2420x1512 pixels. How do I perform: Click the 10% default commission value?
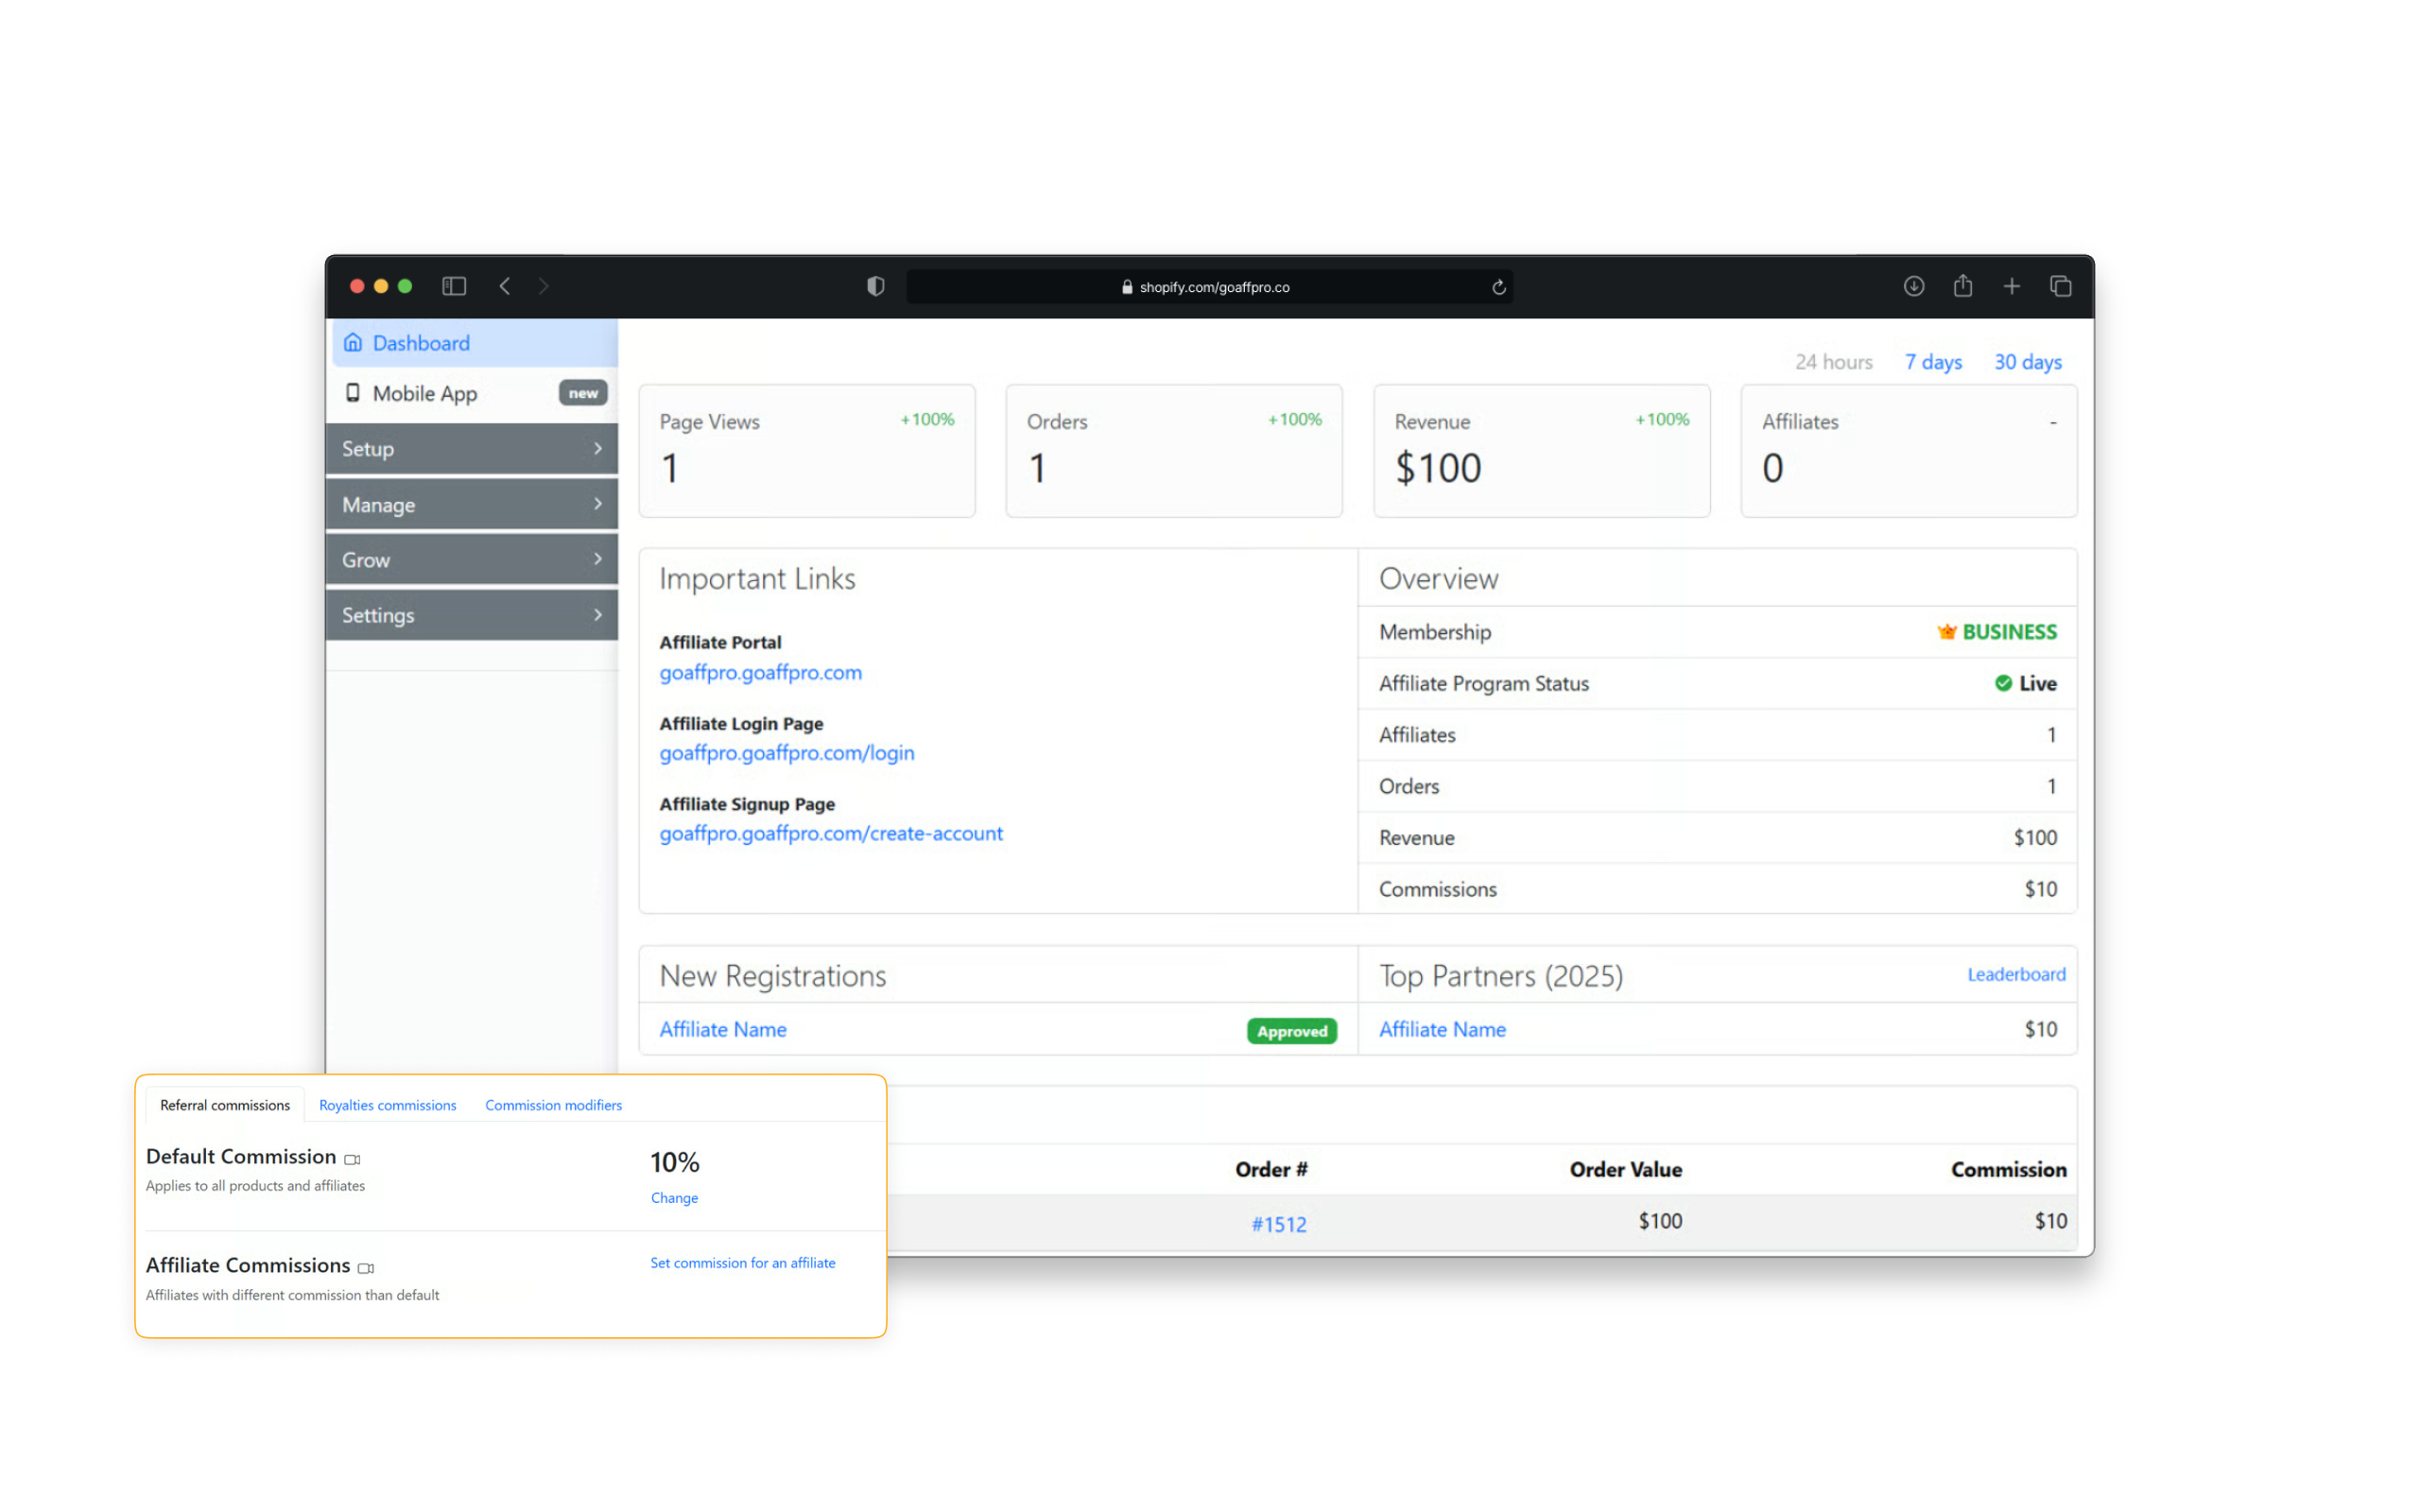pos(675,1162)
